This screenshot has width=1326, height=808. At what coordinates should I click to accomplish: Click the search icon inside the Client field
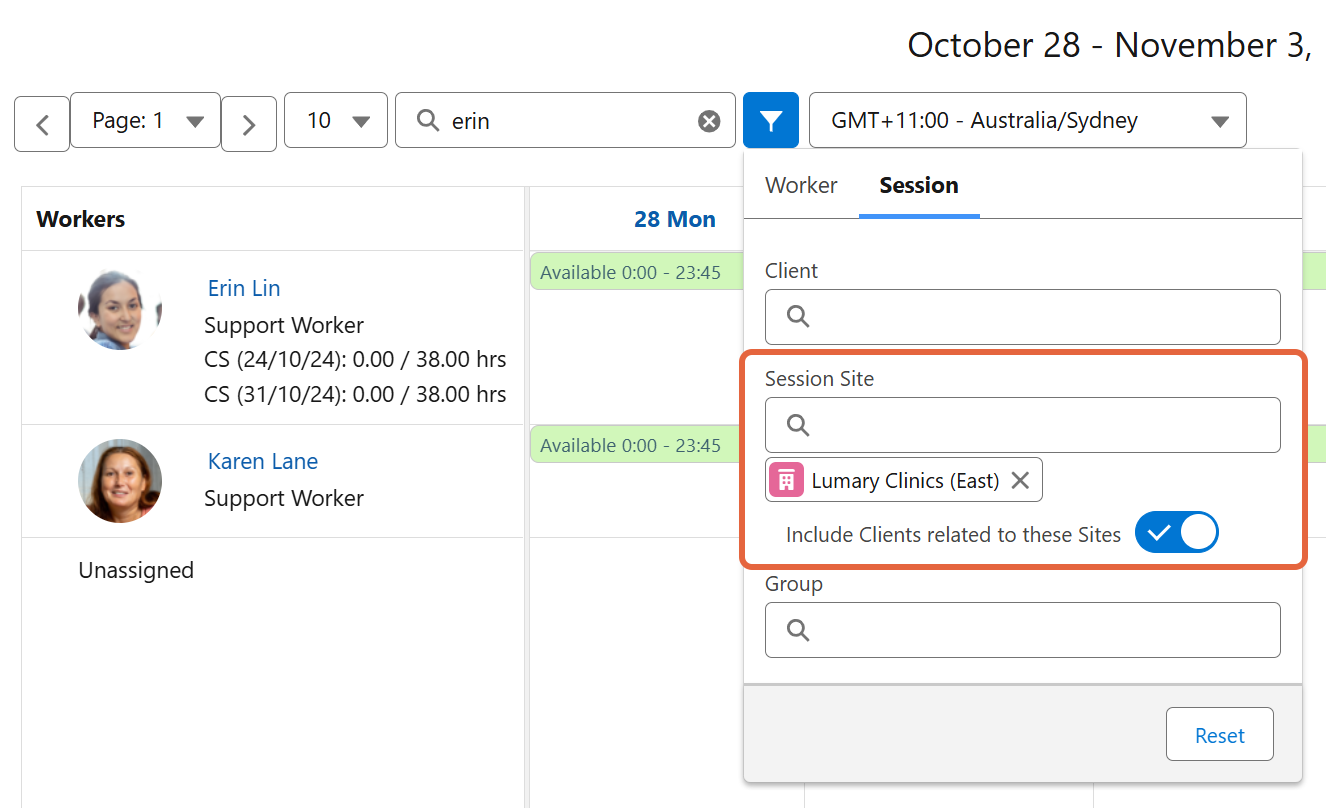click(796, 316)
